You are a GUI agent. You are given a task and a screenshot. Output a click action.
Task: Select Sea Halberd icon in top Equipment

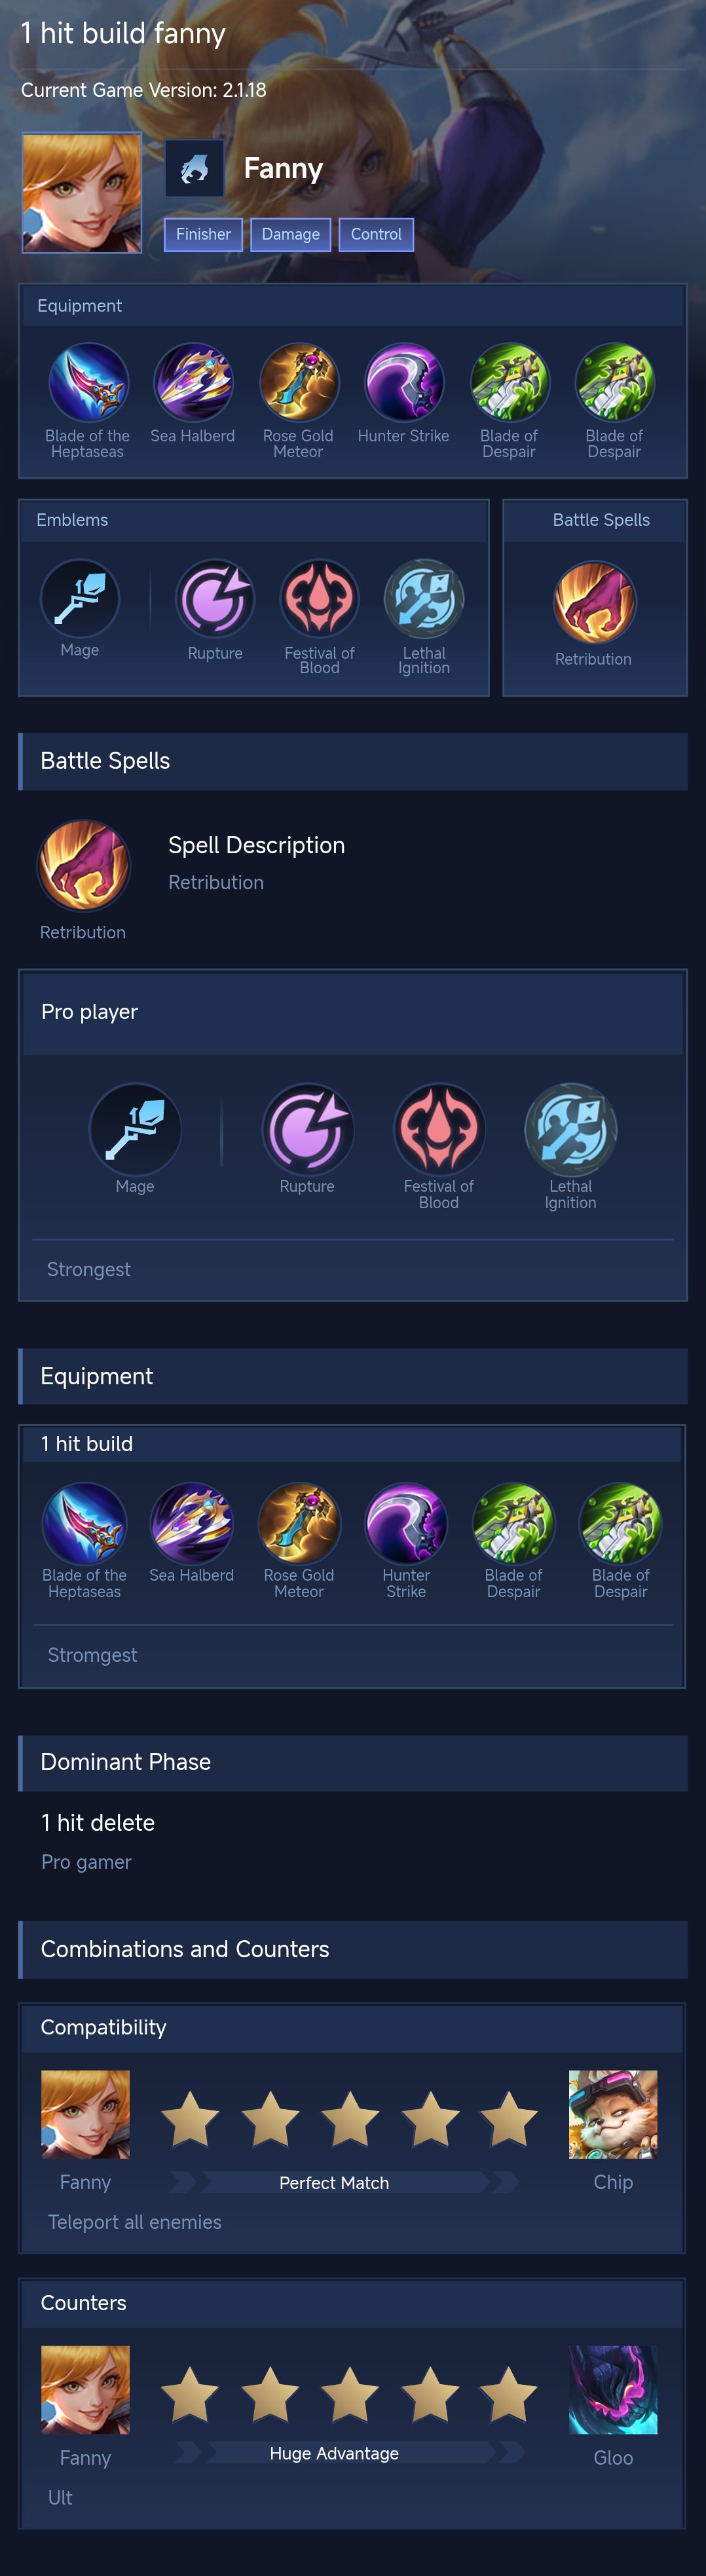pos(193,382)
